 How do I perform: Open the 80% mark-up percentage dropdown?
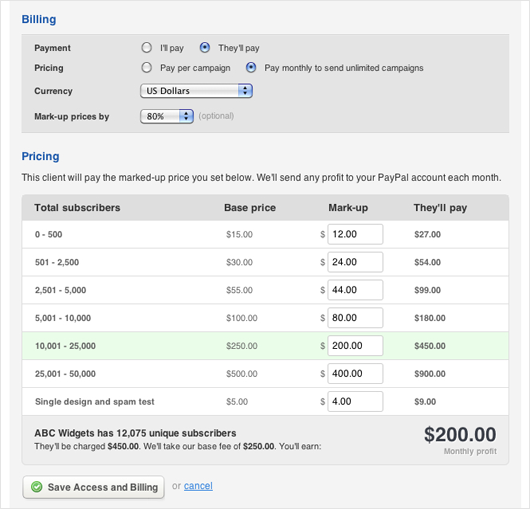167,116
